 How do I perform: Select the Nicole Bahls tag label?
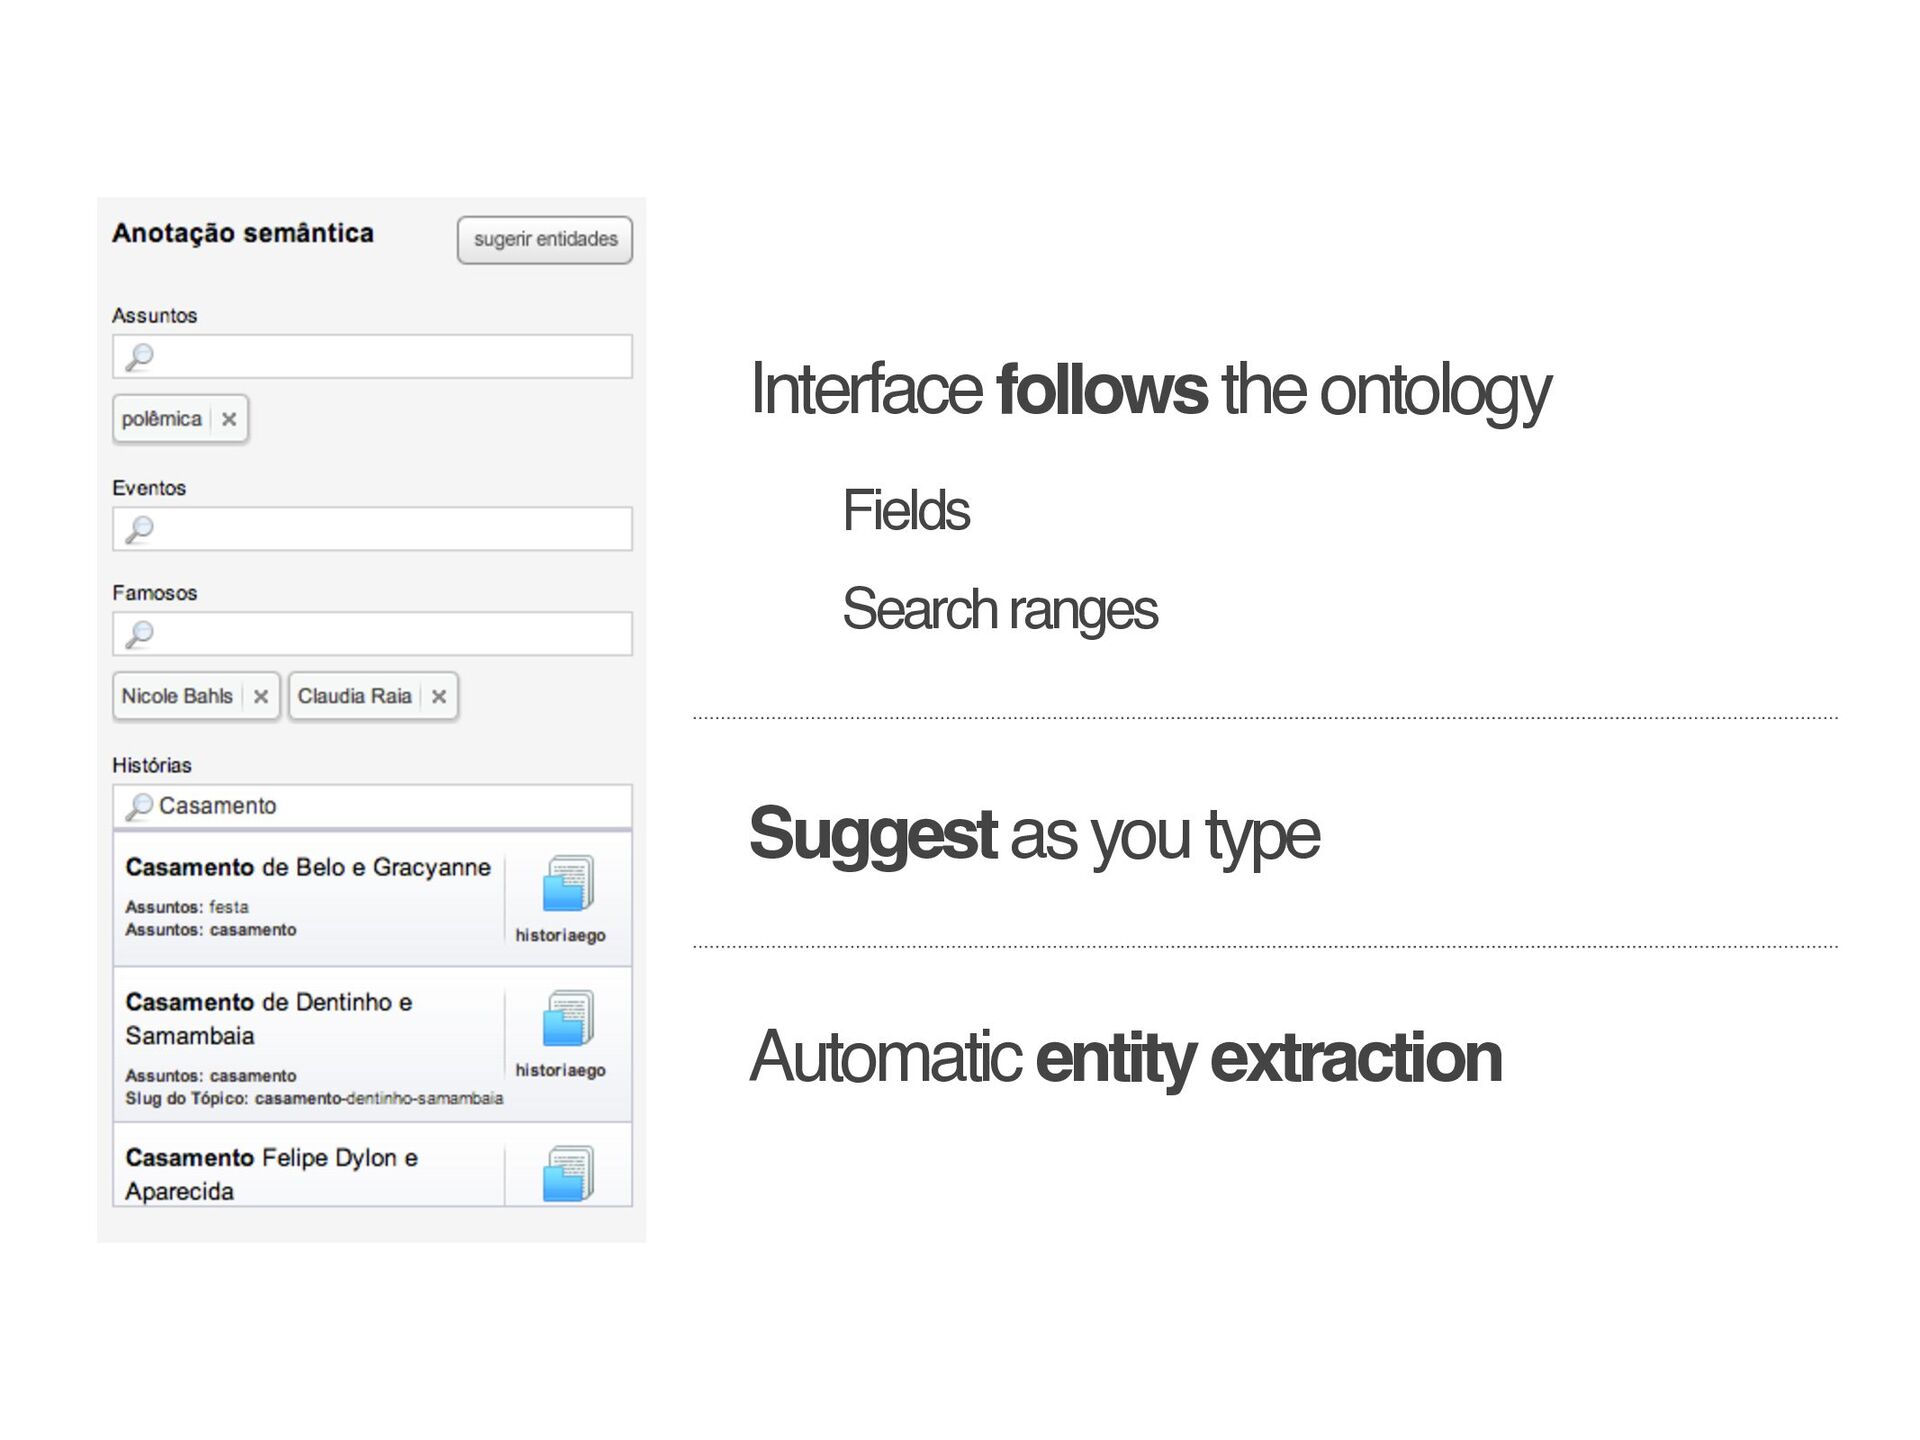(177, 696)
